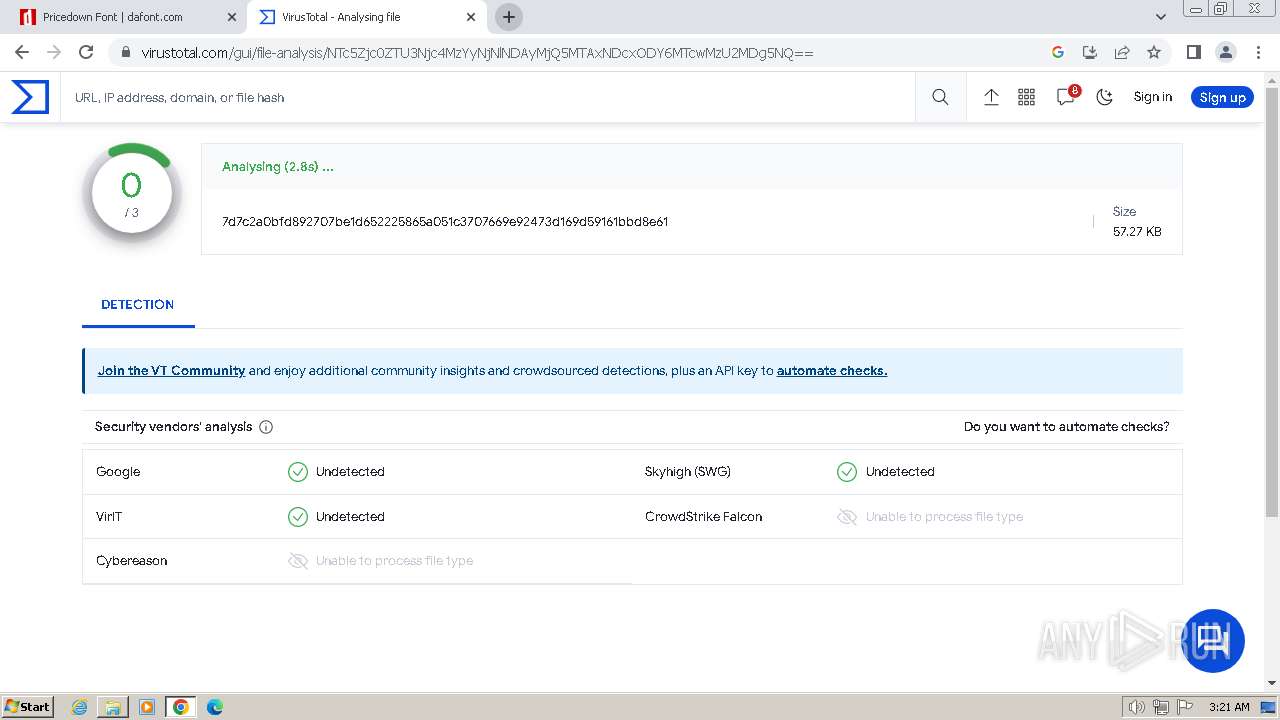
Task: Toggle dark mode moon icon
Action: point(1105,97)
